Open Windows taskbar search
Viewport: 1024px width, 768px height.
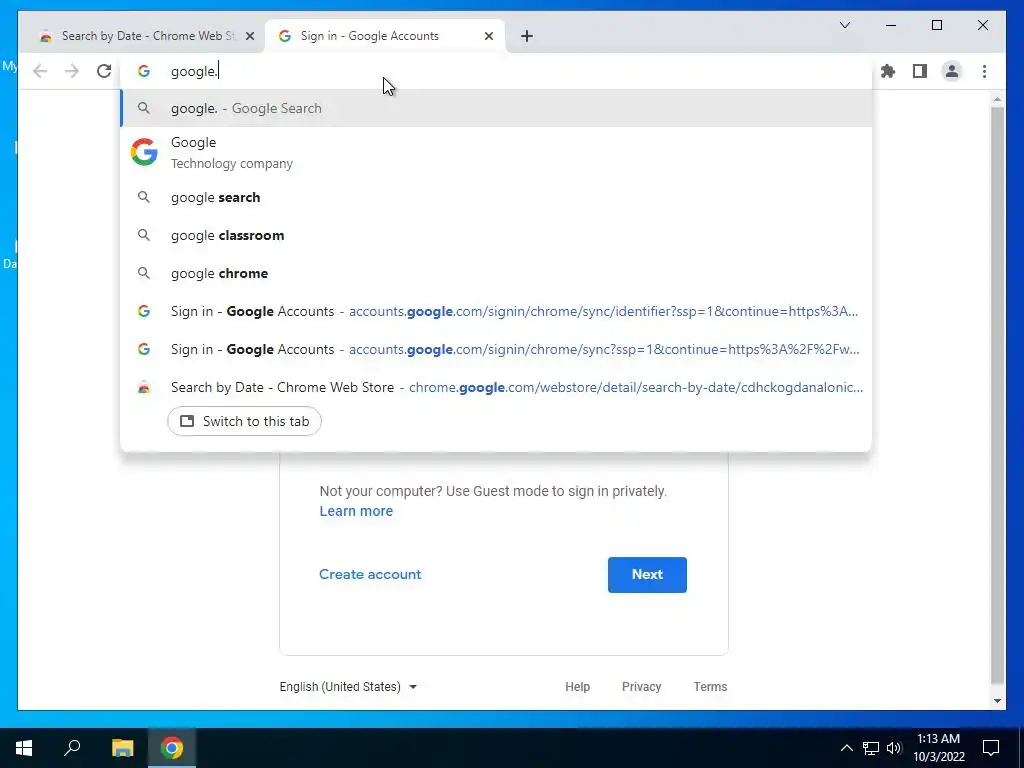point(72,748)
